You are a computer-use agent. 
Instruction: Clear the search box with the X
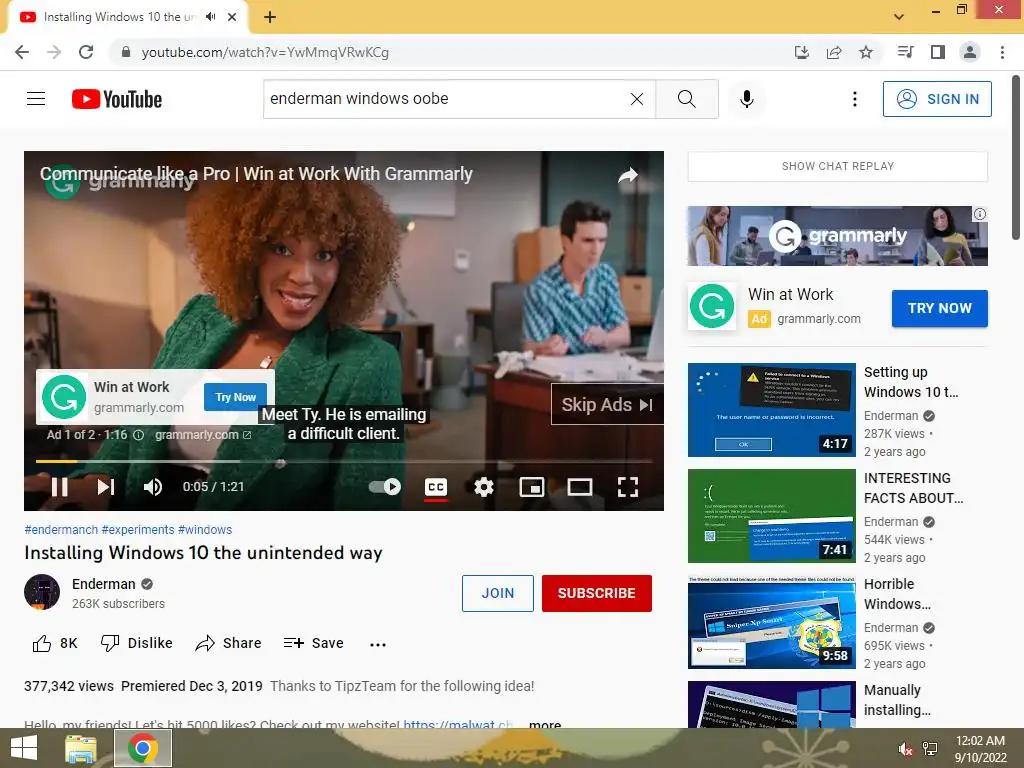pyautogui.click(x=637, y=99)
